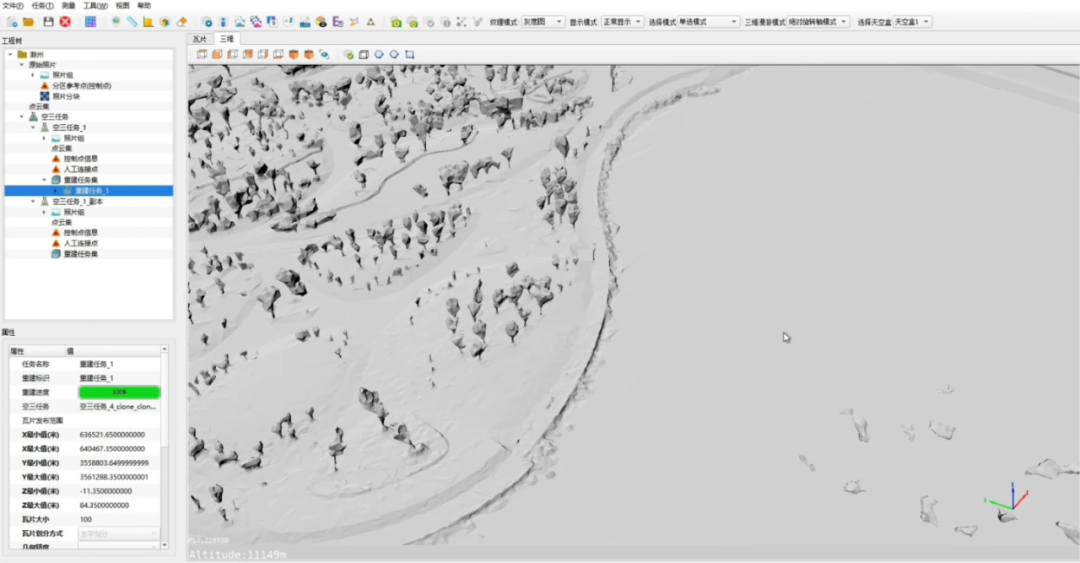
Task: Select 人工连接点 under 空三任务_1
Action: point(81,170)
